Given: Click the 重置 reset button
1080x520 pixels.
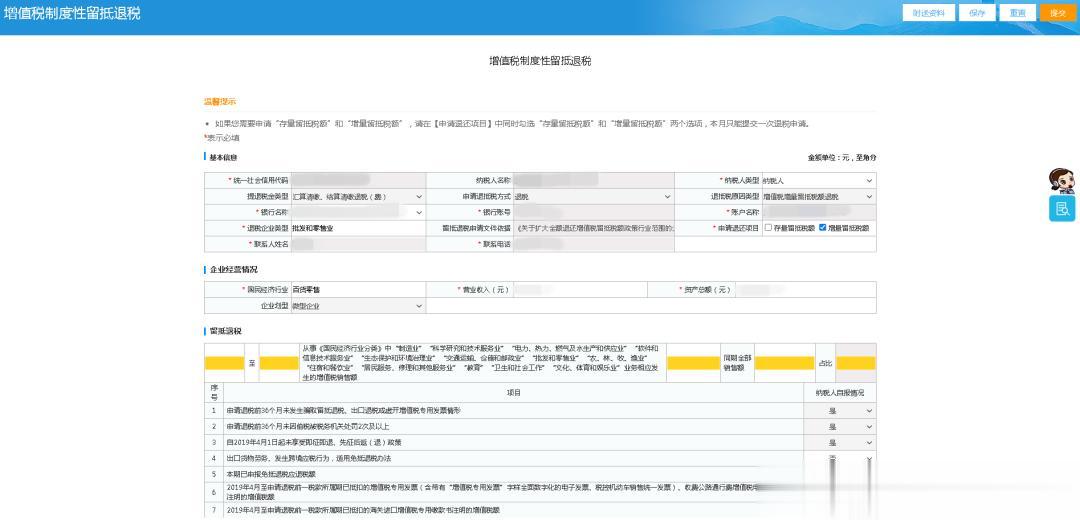Looking at the screenshot, I should [1017, 13].
